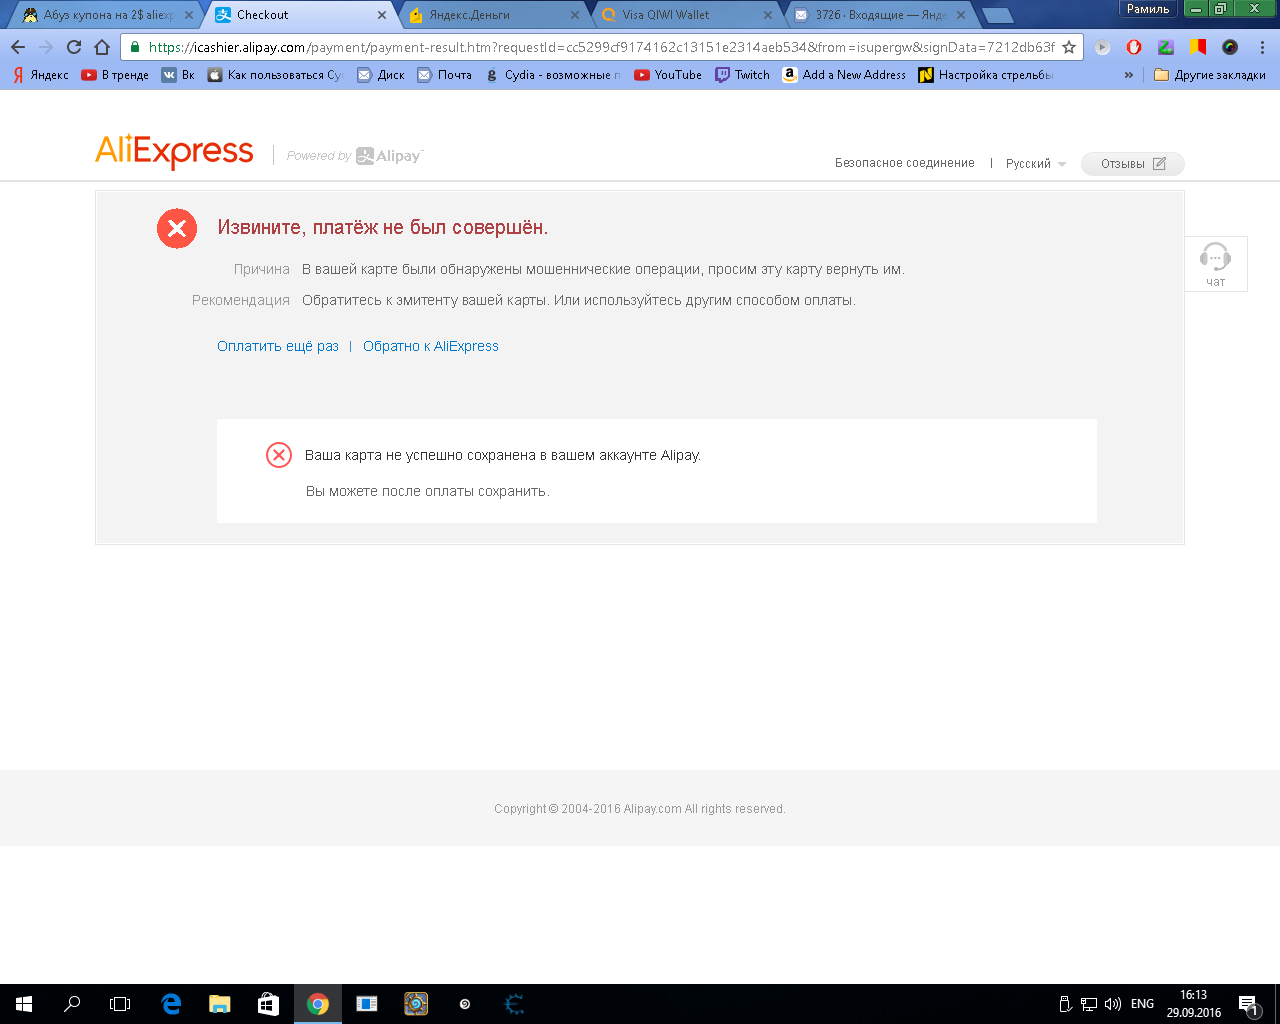The height and width of the screenshot is (1024, 1280).
Task: Open the Cydia - возможные bookmark
Action: [x=553, y=75]
